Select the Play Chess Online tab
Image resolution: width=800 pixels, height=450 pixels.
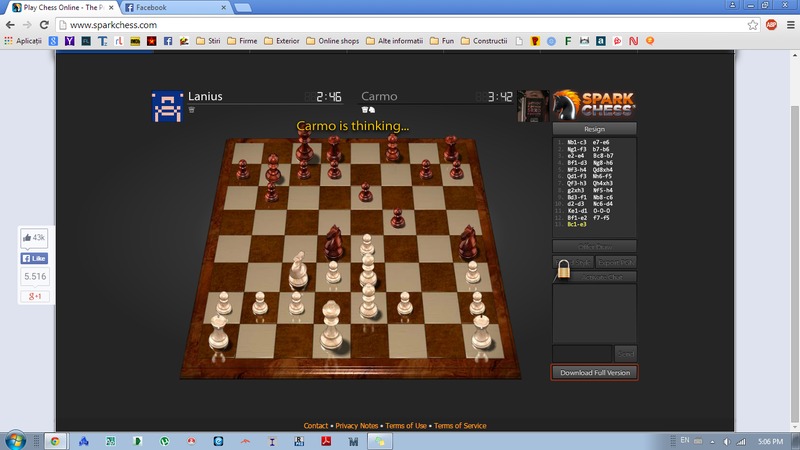(x=60, y=7)
